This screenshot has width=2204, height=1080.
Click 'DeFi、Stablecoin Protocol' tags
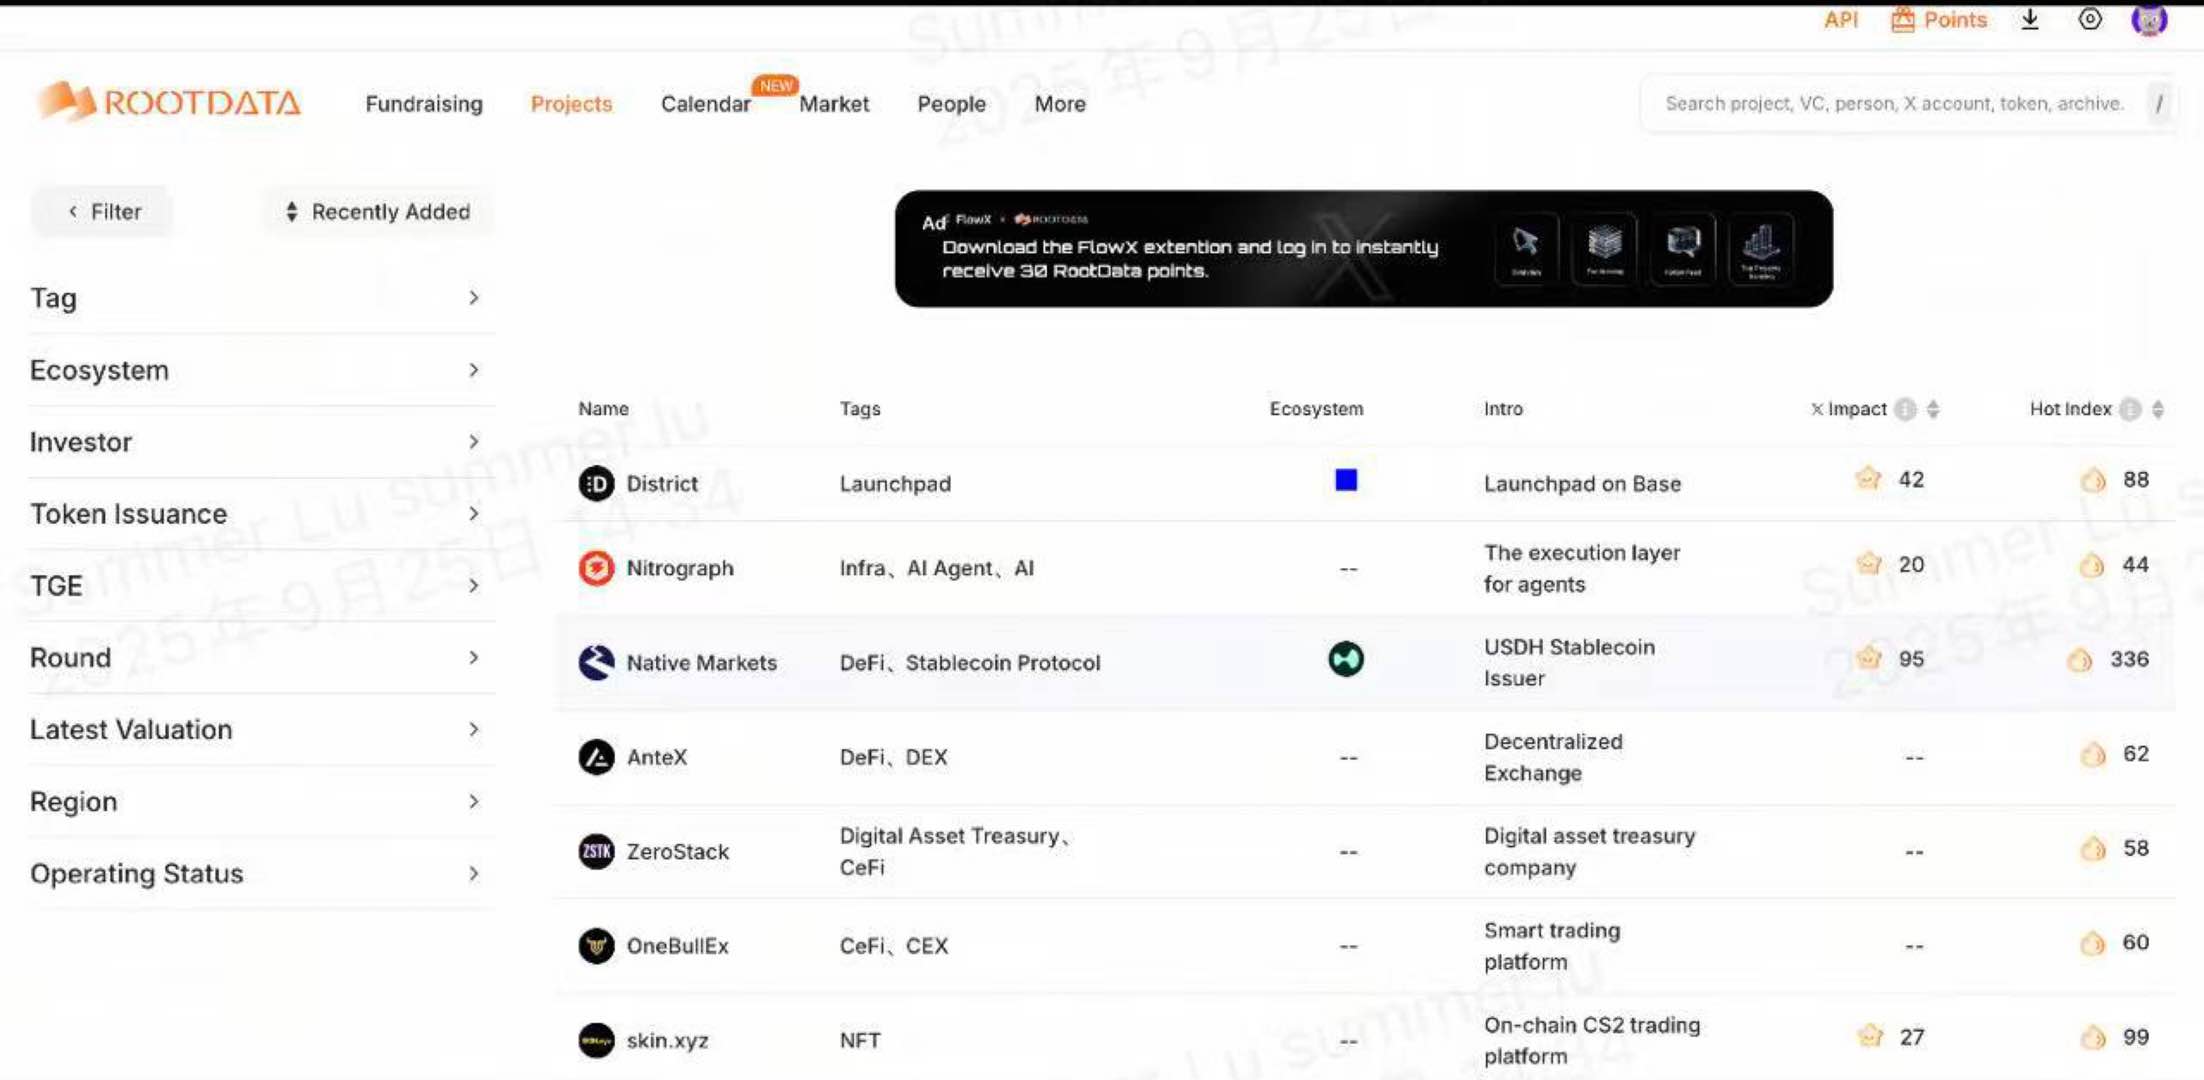970,663
